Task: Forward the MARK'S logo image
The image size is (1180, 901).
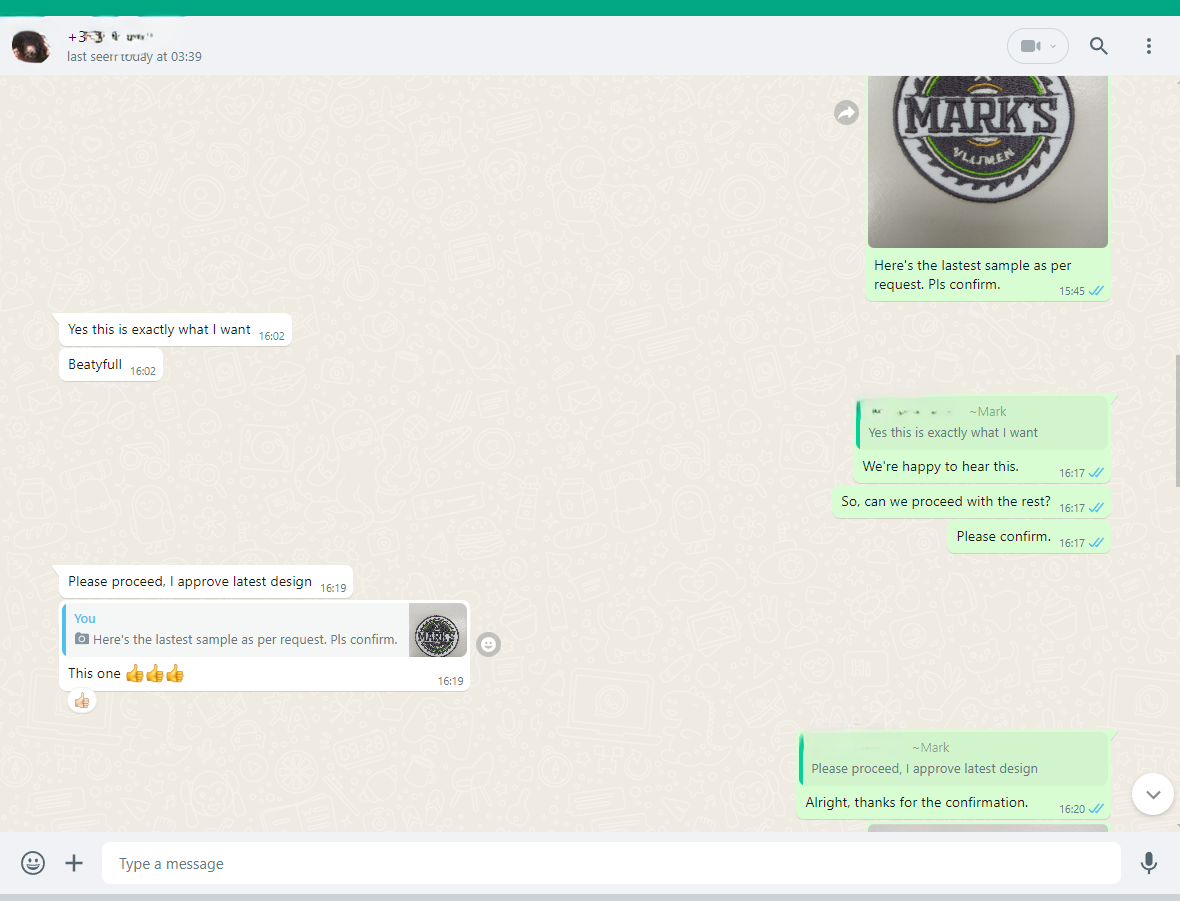Action: tap(846, 113)
